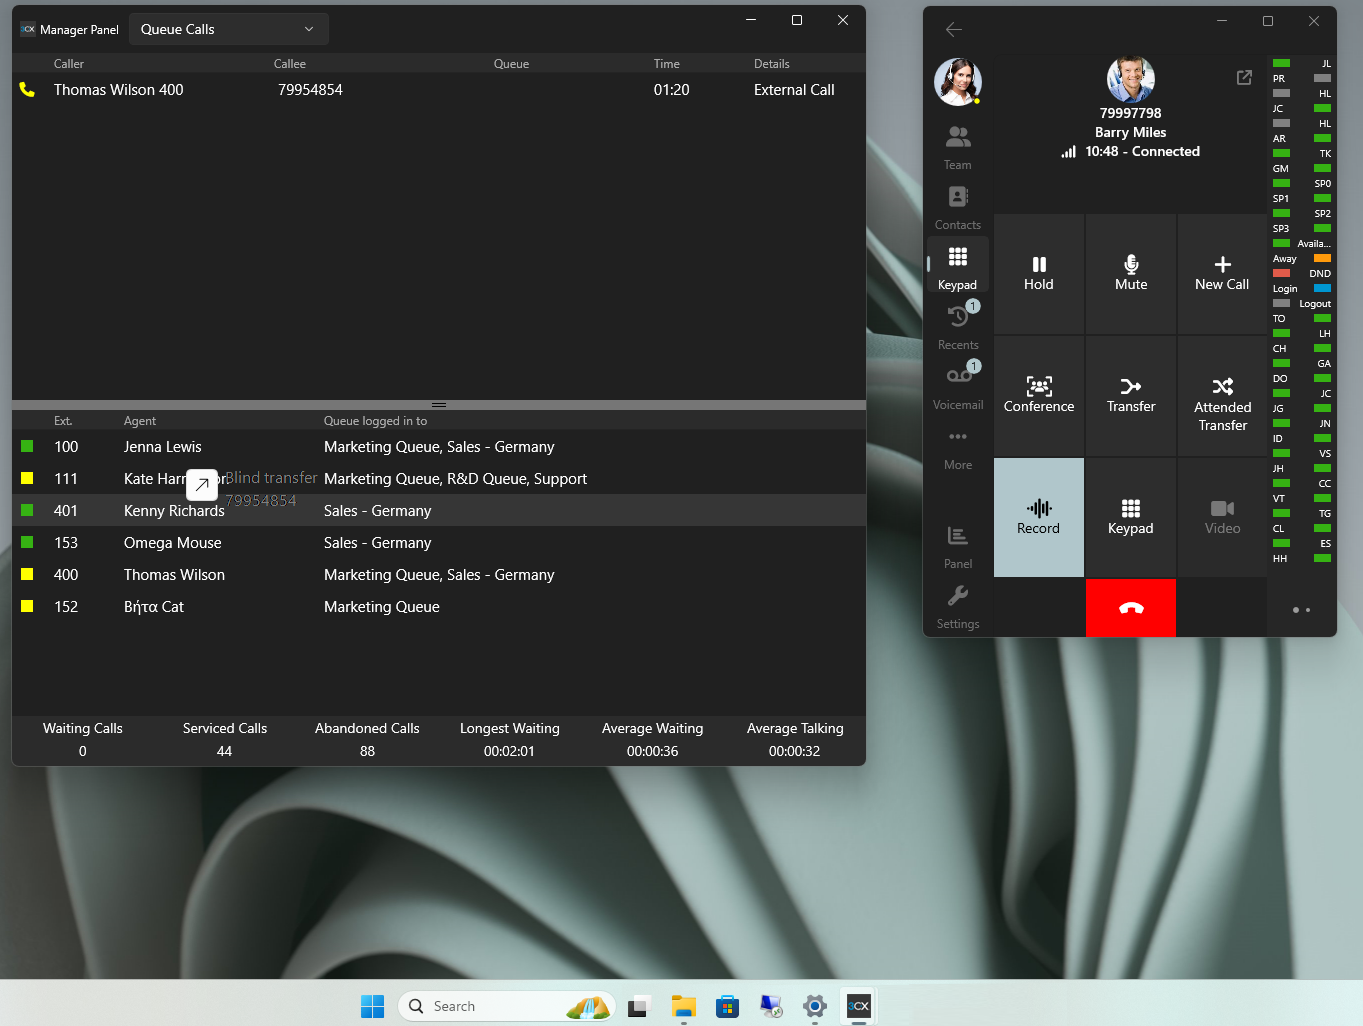Open the Recents call history
This screenshot has height=1026, width=1363.
(x=957, y=328)
